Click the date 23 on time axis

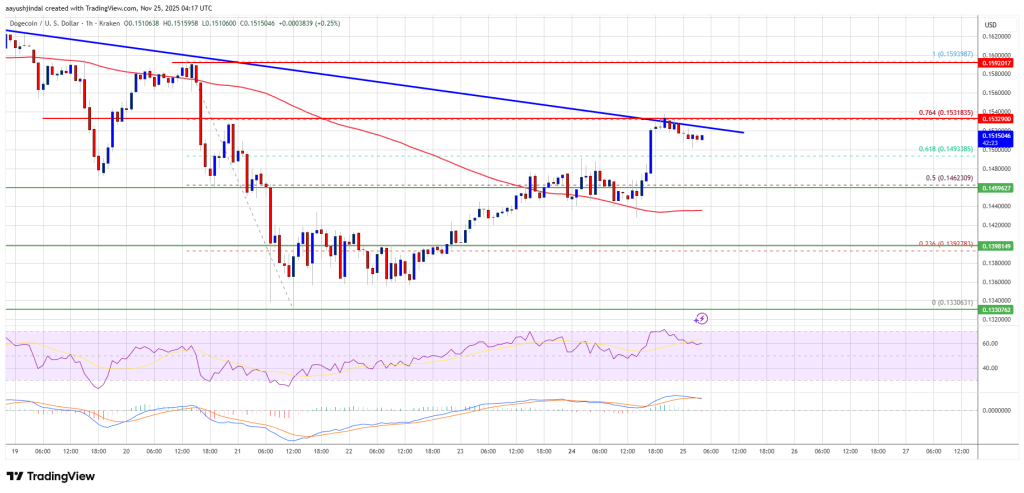coord(459,451)
